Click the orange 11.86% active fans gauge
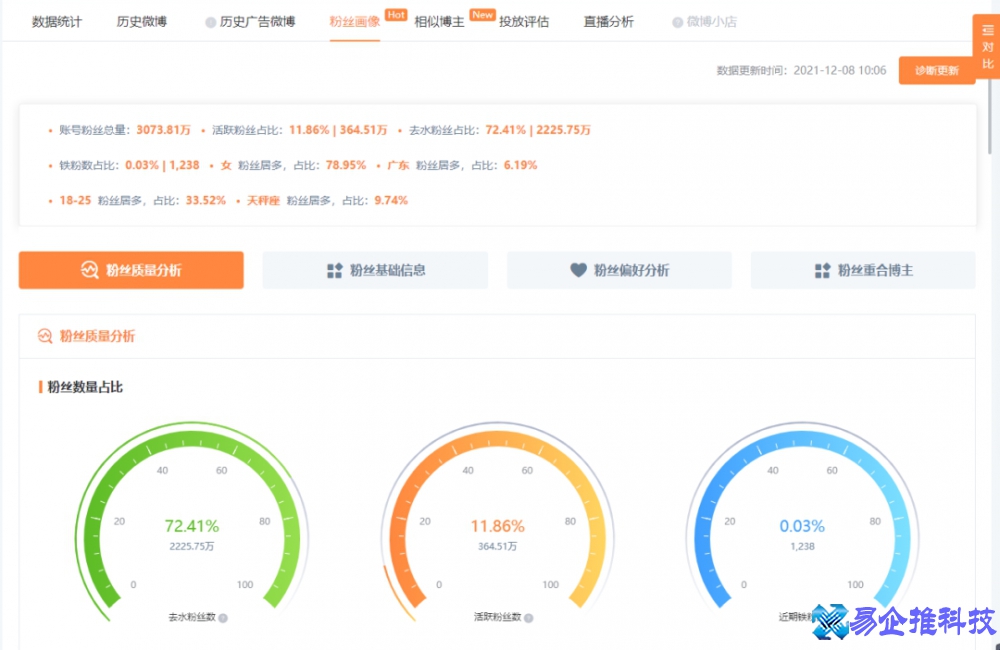1000x650 pixels. (x=497, y=526)
